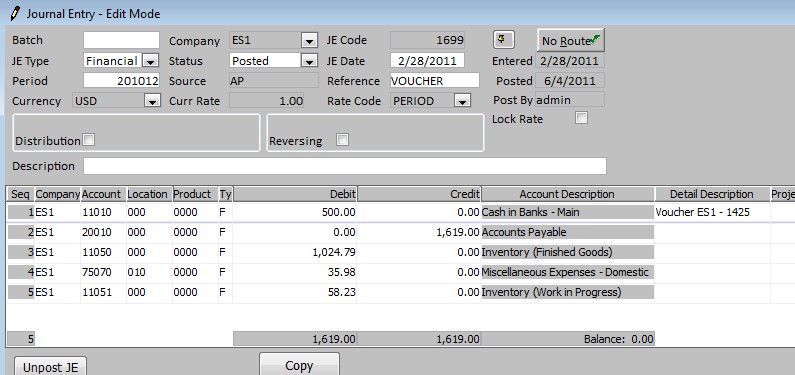795x375 pixels.
Task: Click the Detail Description column header
Action: click(712, 194)
